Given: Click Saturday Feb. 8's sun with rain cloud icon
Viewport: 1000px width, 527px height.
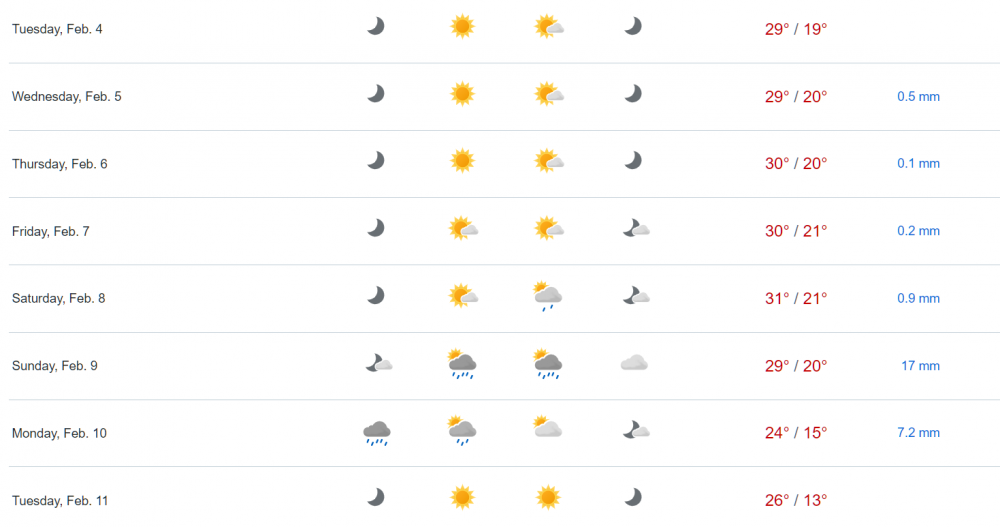Looking at the screenshot, I should (x=548, y=296).
